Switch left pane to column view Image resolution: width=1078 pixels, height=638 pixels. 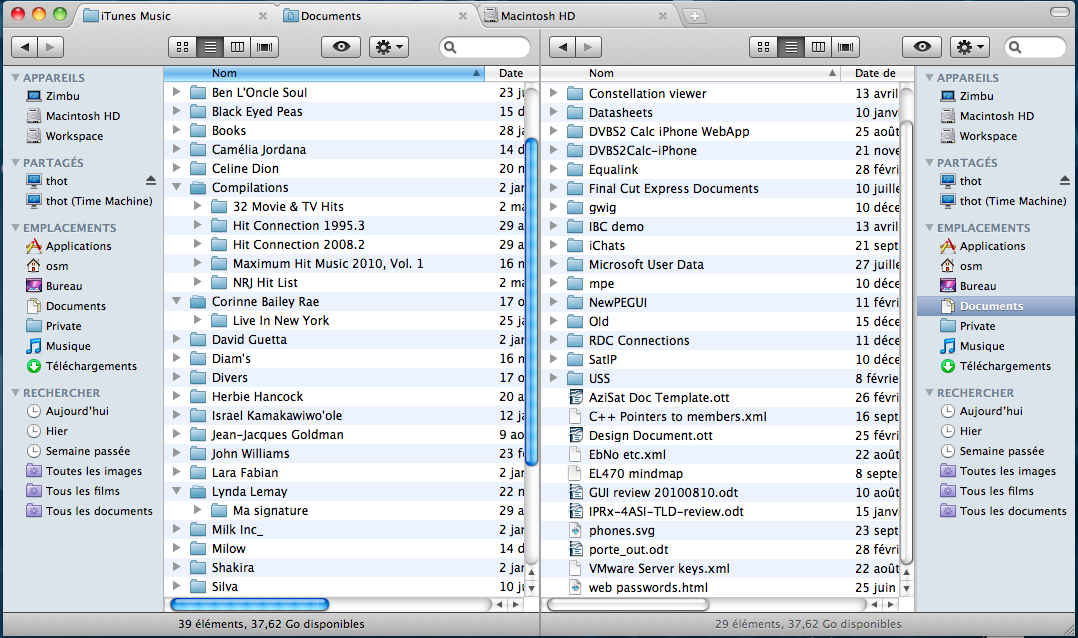click(x=237, y=47)
